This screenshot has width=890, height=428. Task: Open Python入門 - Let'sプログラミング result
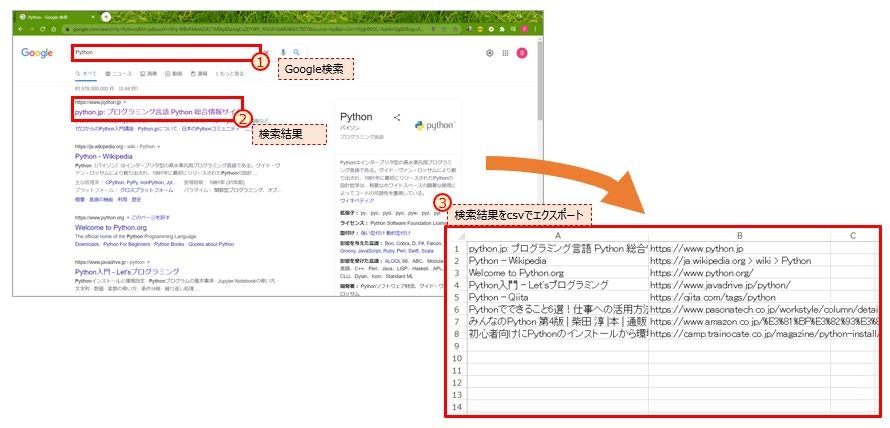pyautogui.click(x=127, y=271)
